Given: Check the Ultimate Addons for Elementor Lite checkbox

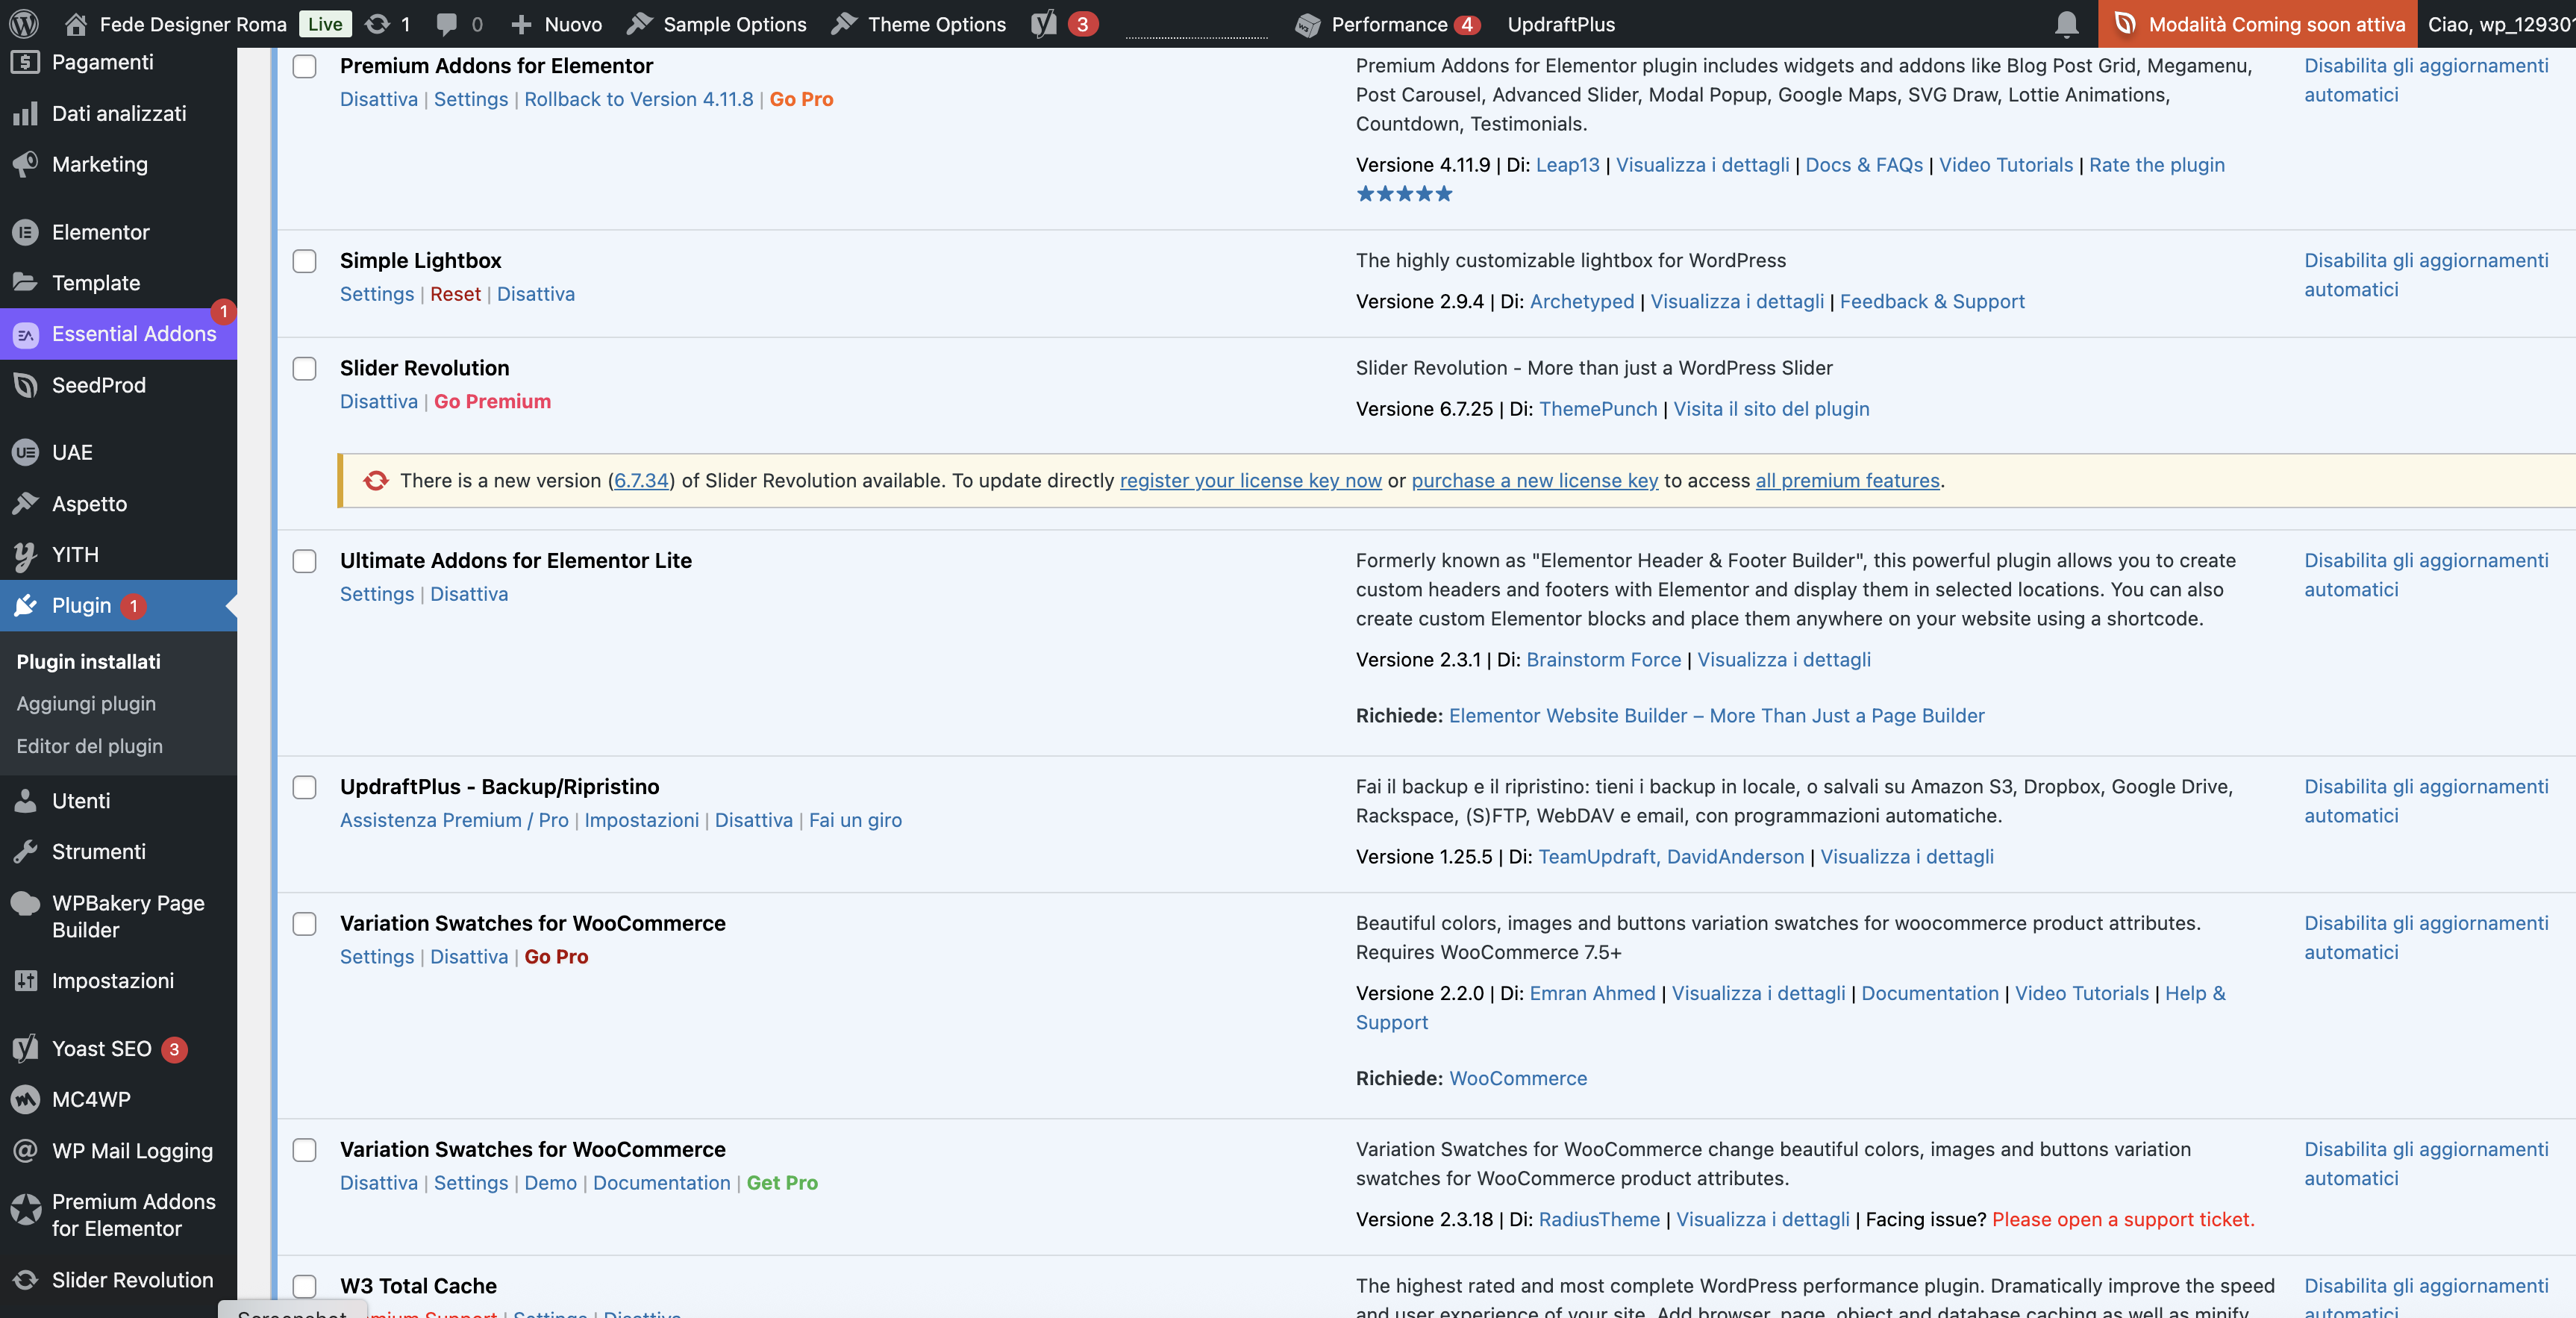Looking at the screenshot, I should [x=304, y=561].
